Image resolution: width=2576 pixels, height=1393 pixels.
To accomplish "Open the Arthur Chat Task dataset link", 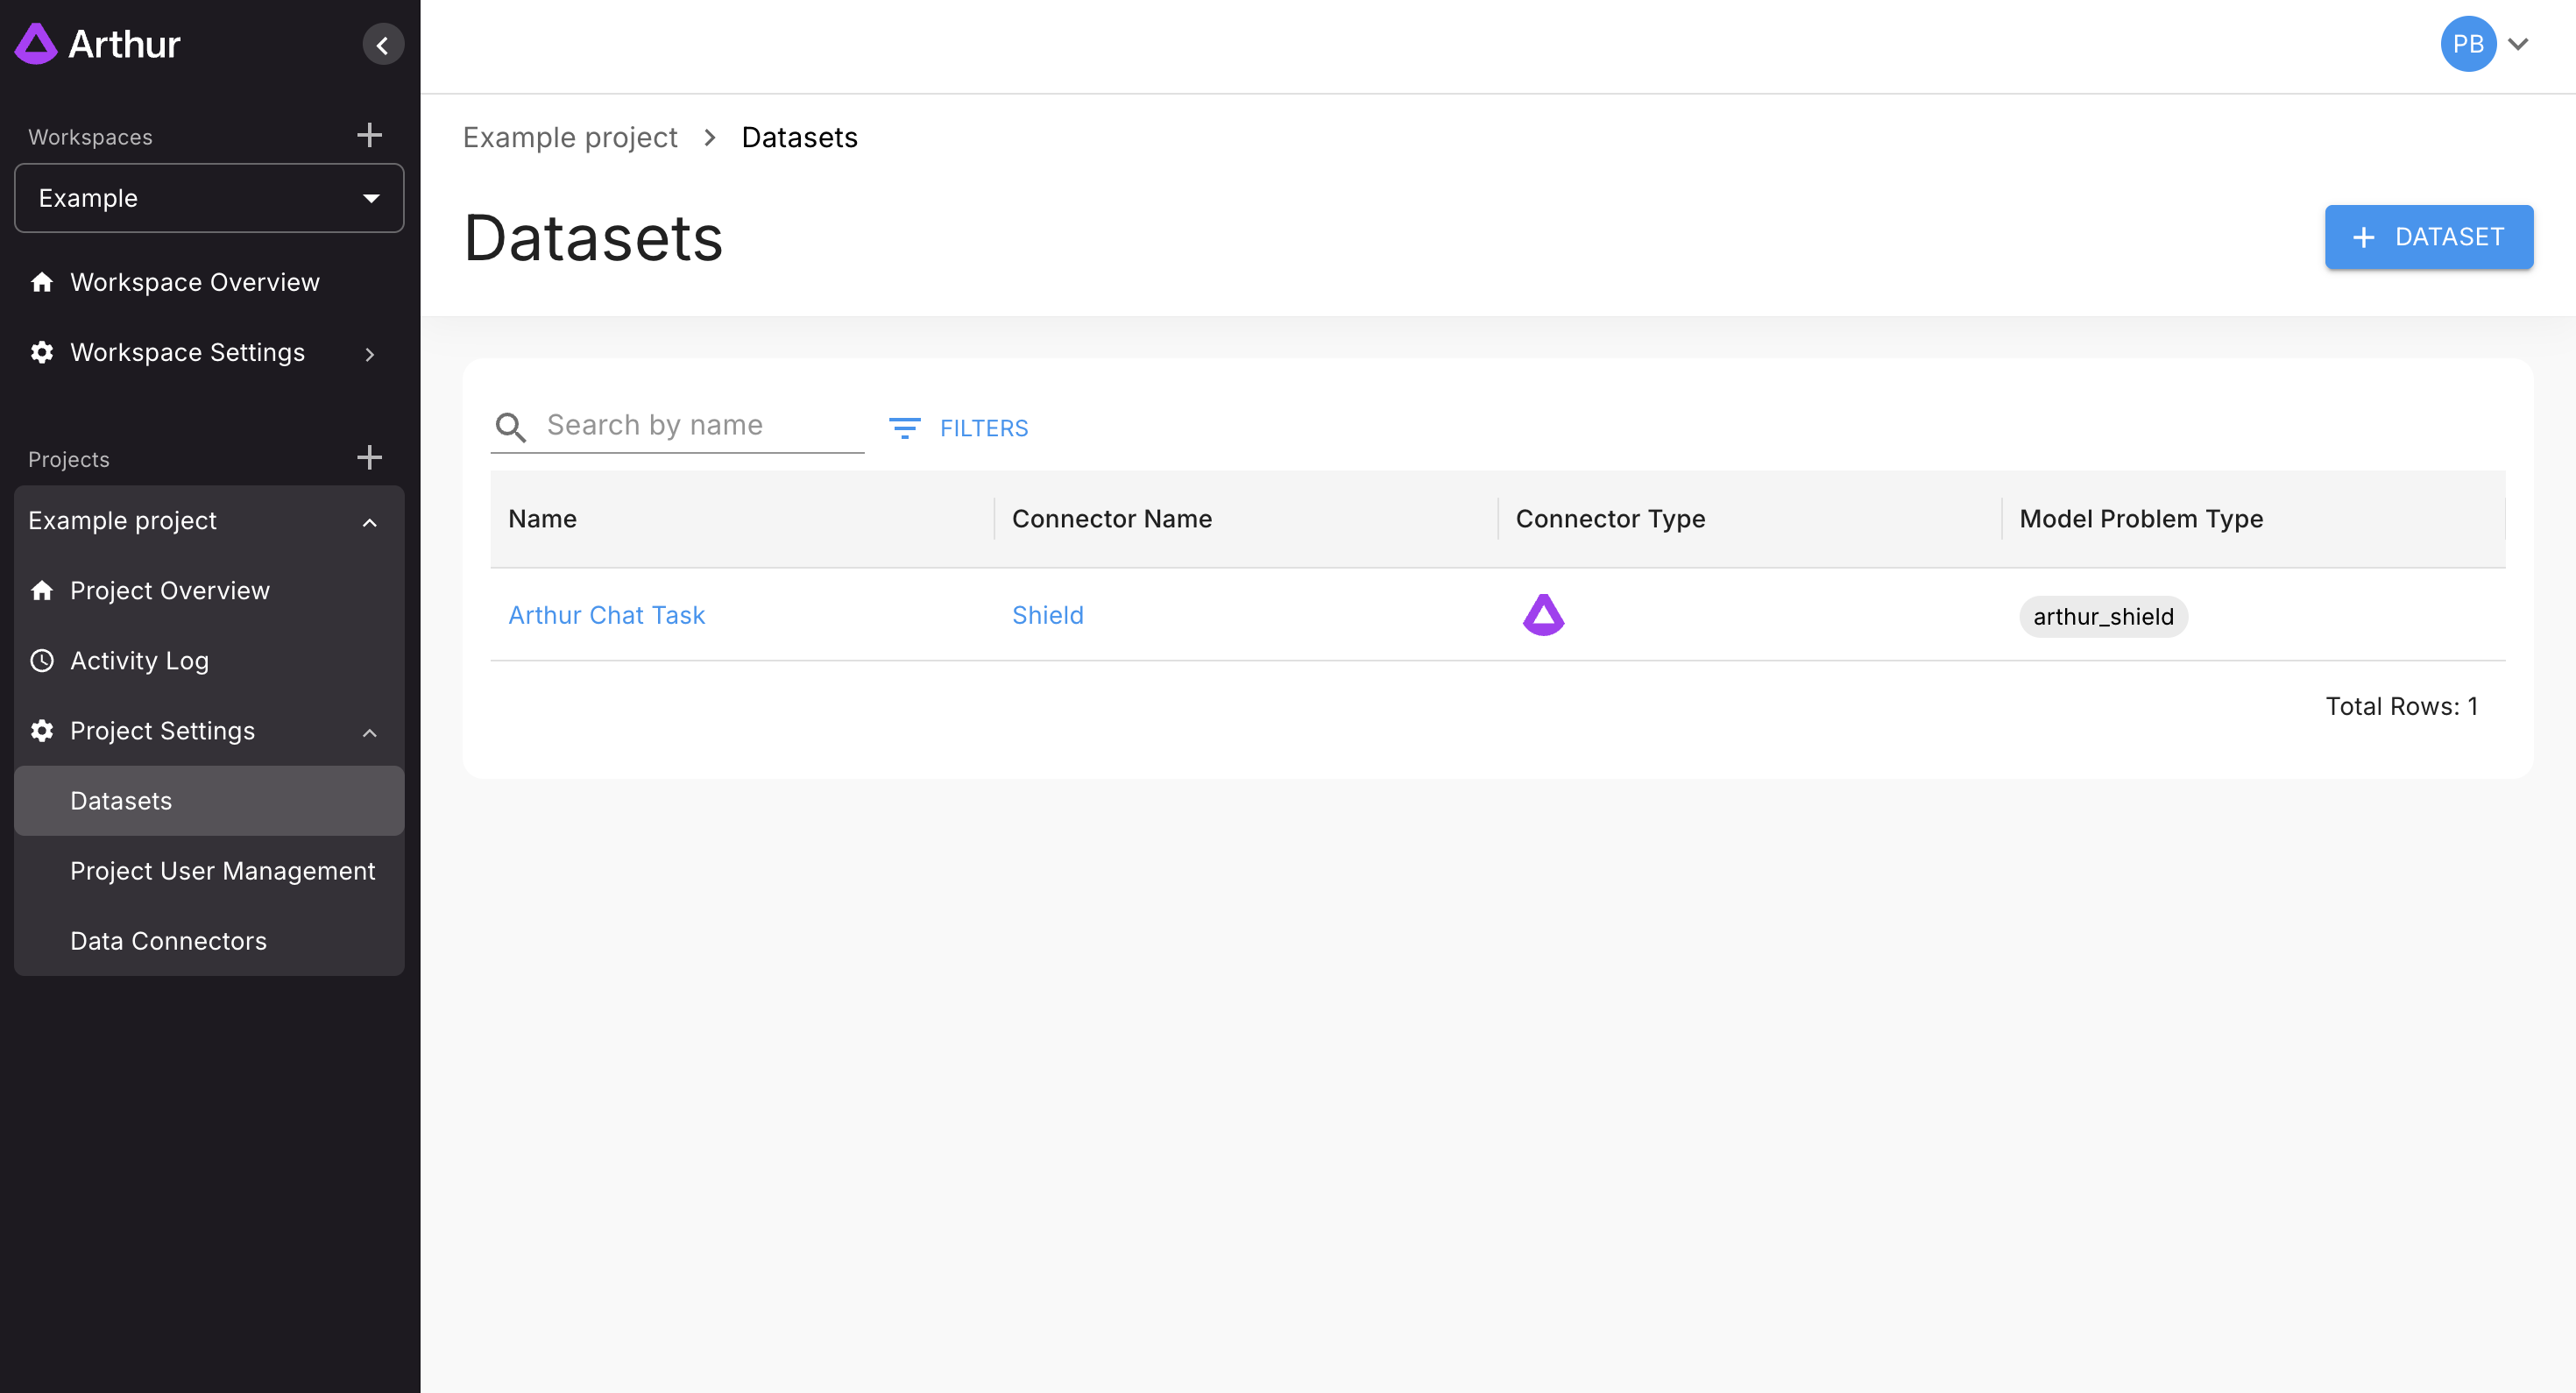I will 606,615.
